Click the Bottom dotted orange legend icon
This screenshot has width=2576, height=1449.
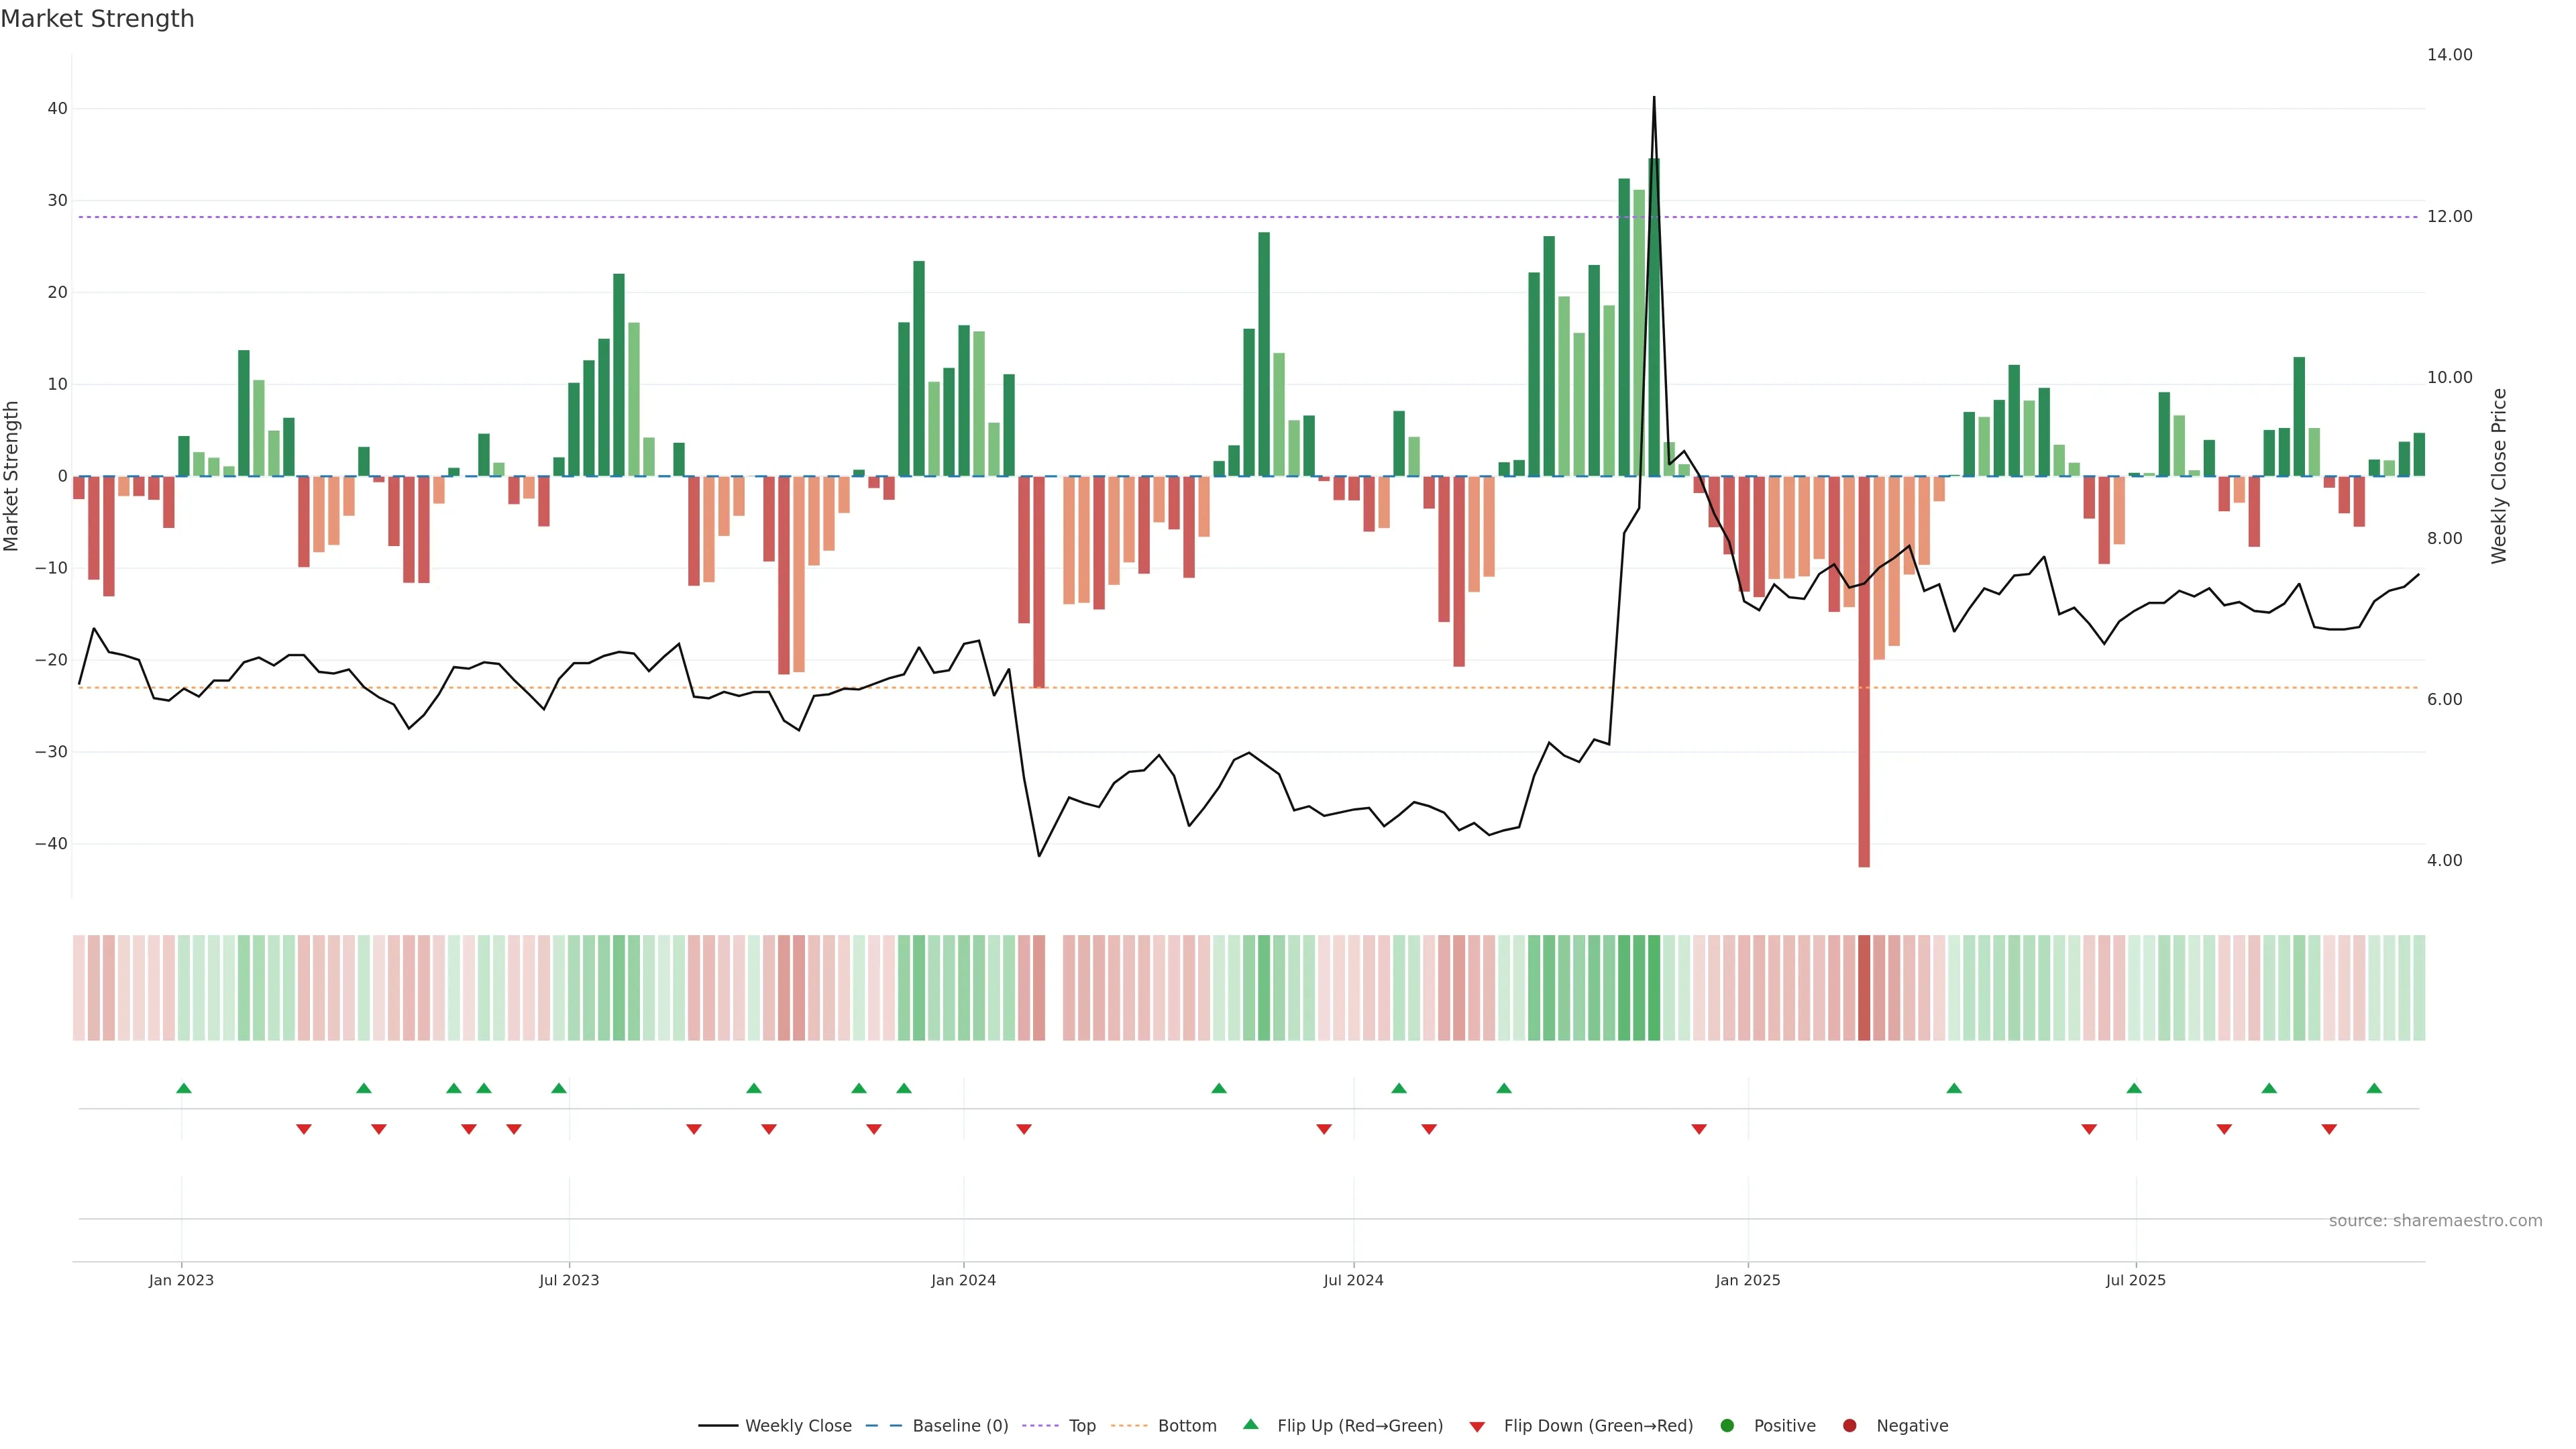[x=1129, y=1426]
